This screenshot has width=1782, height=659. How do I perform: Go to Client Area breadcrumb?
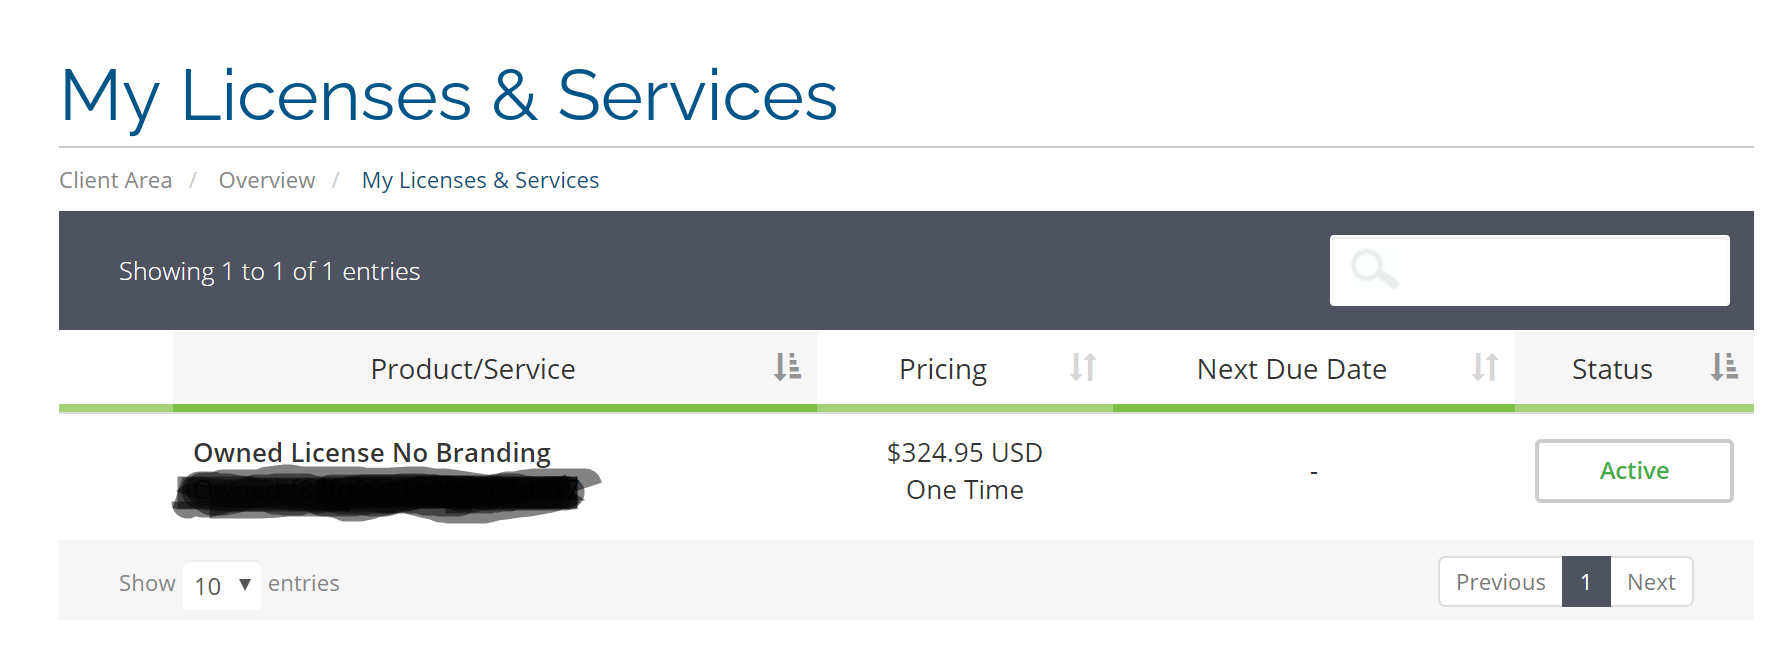(x=116, y=181)
